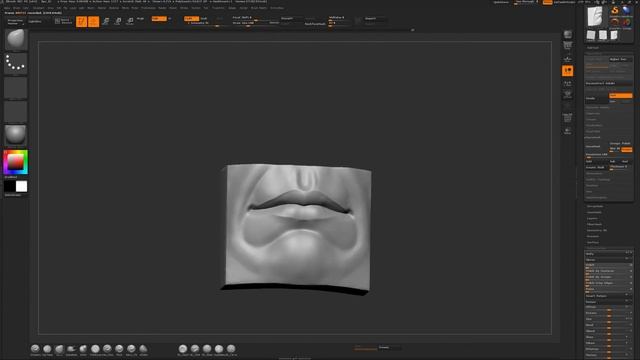Image resolution: width=640 pixels, height=360 pixels.
Task: Open the Document menu
Action: [39, 8]
